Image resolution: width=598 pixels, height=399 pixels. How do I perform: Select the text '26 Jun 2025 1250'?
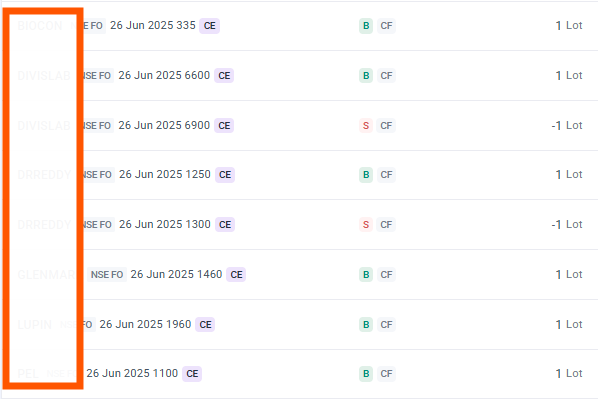(165, 174)
